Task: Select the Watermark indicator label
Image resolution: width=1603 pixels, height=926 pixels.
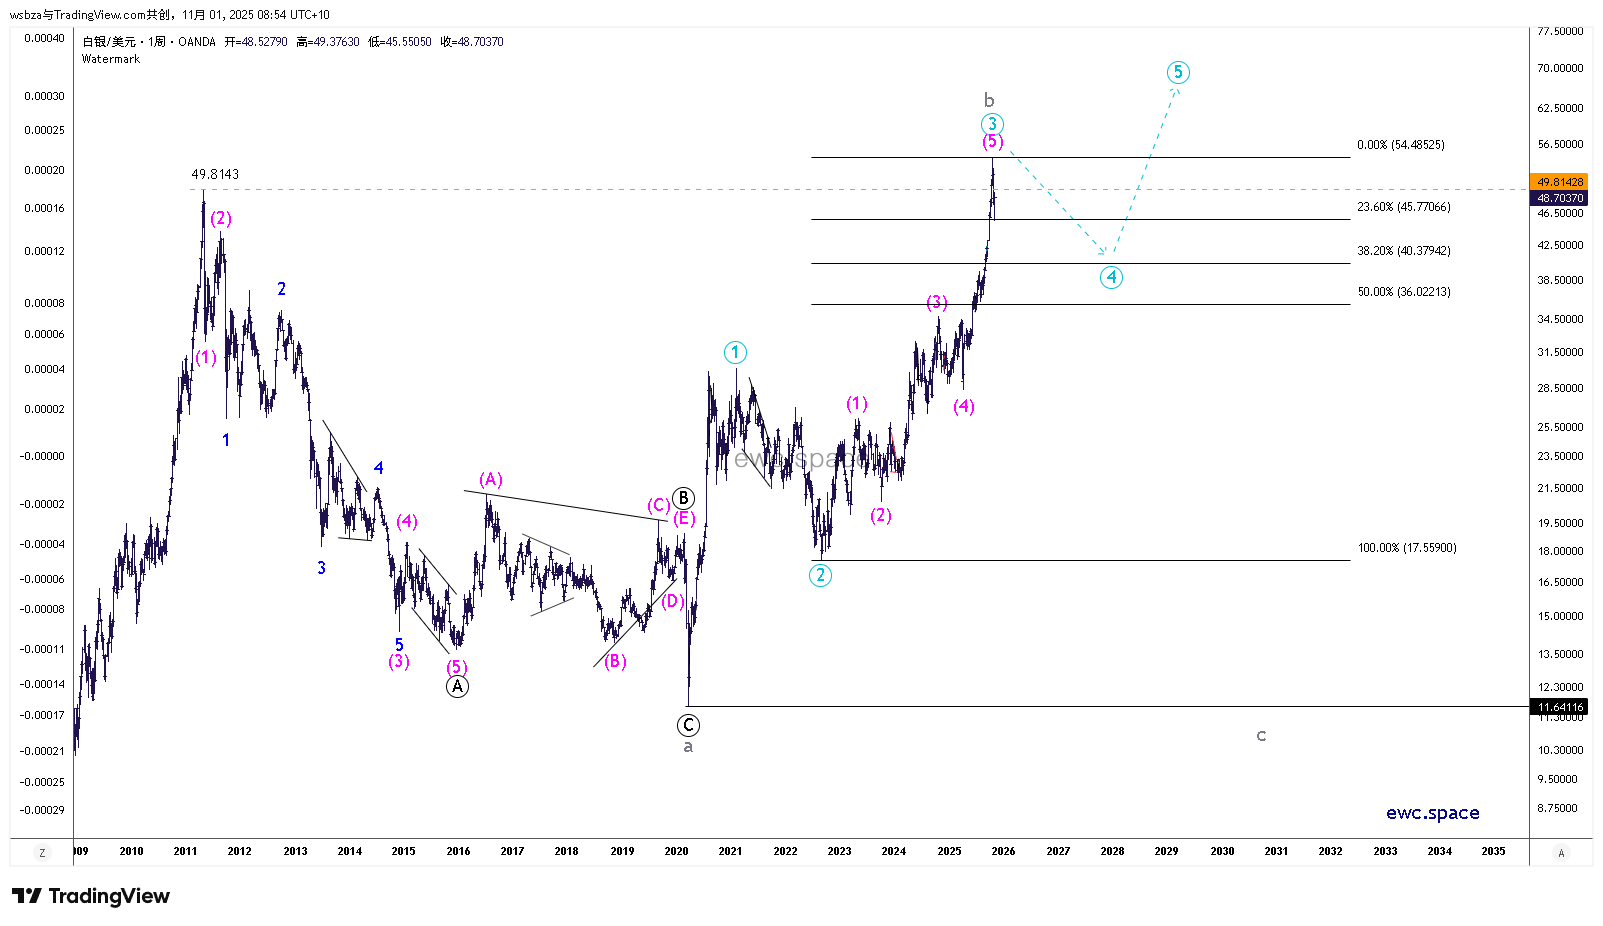Action: 111,59
